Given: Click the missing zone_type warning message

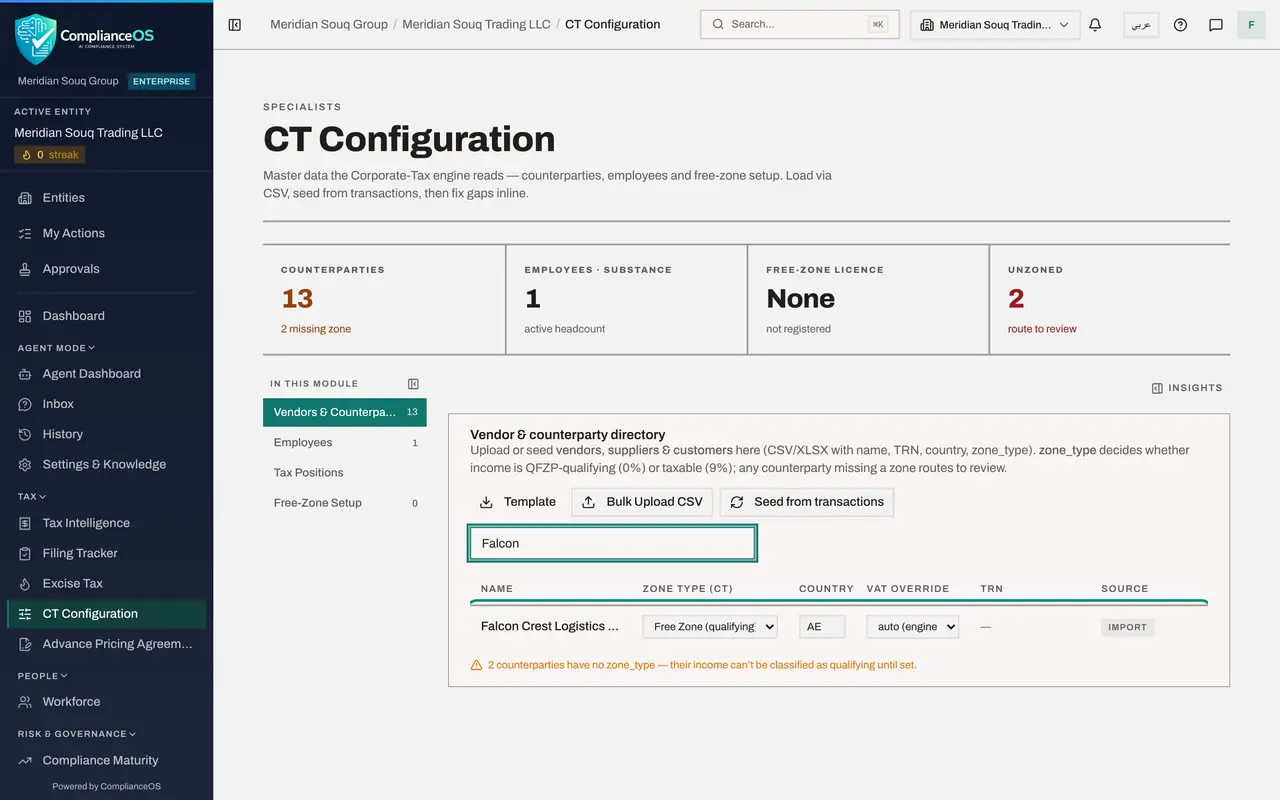Looking at the screenshot, I should [694, 665].
